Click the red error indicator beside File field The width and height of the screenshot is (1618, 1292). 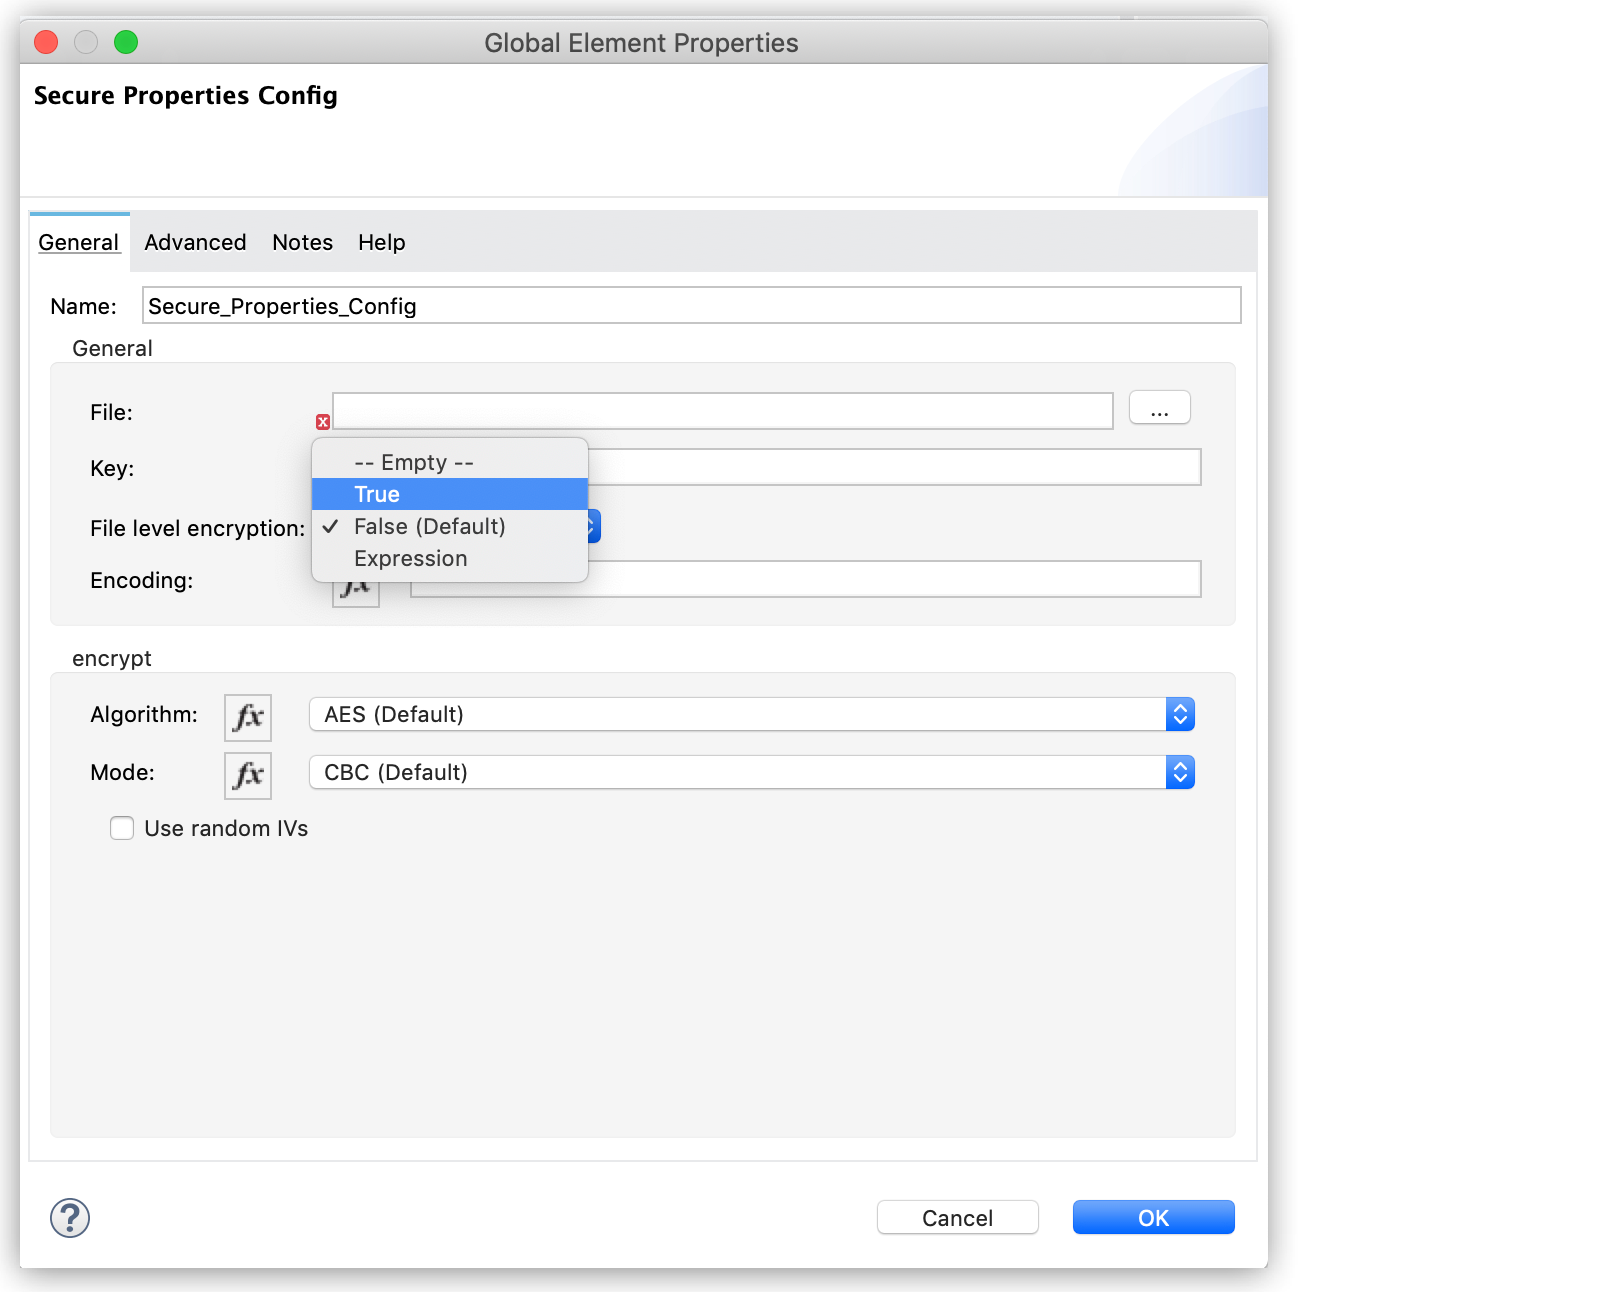coord(322,422)
